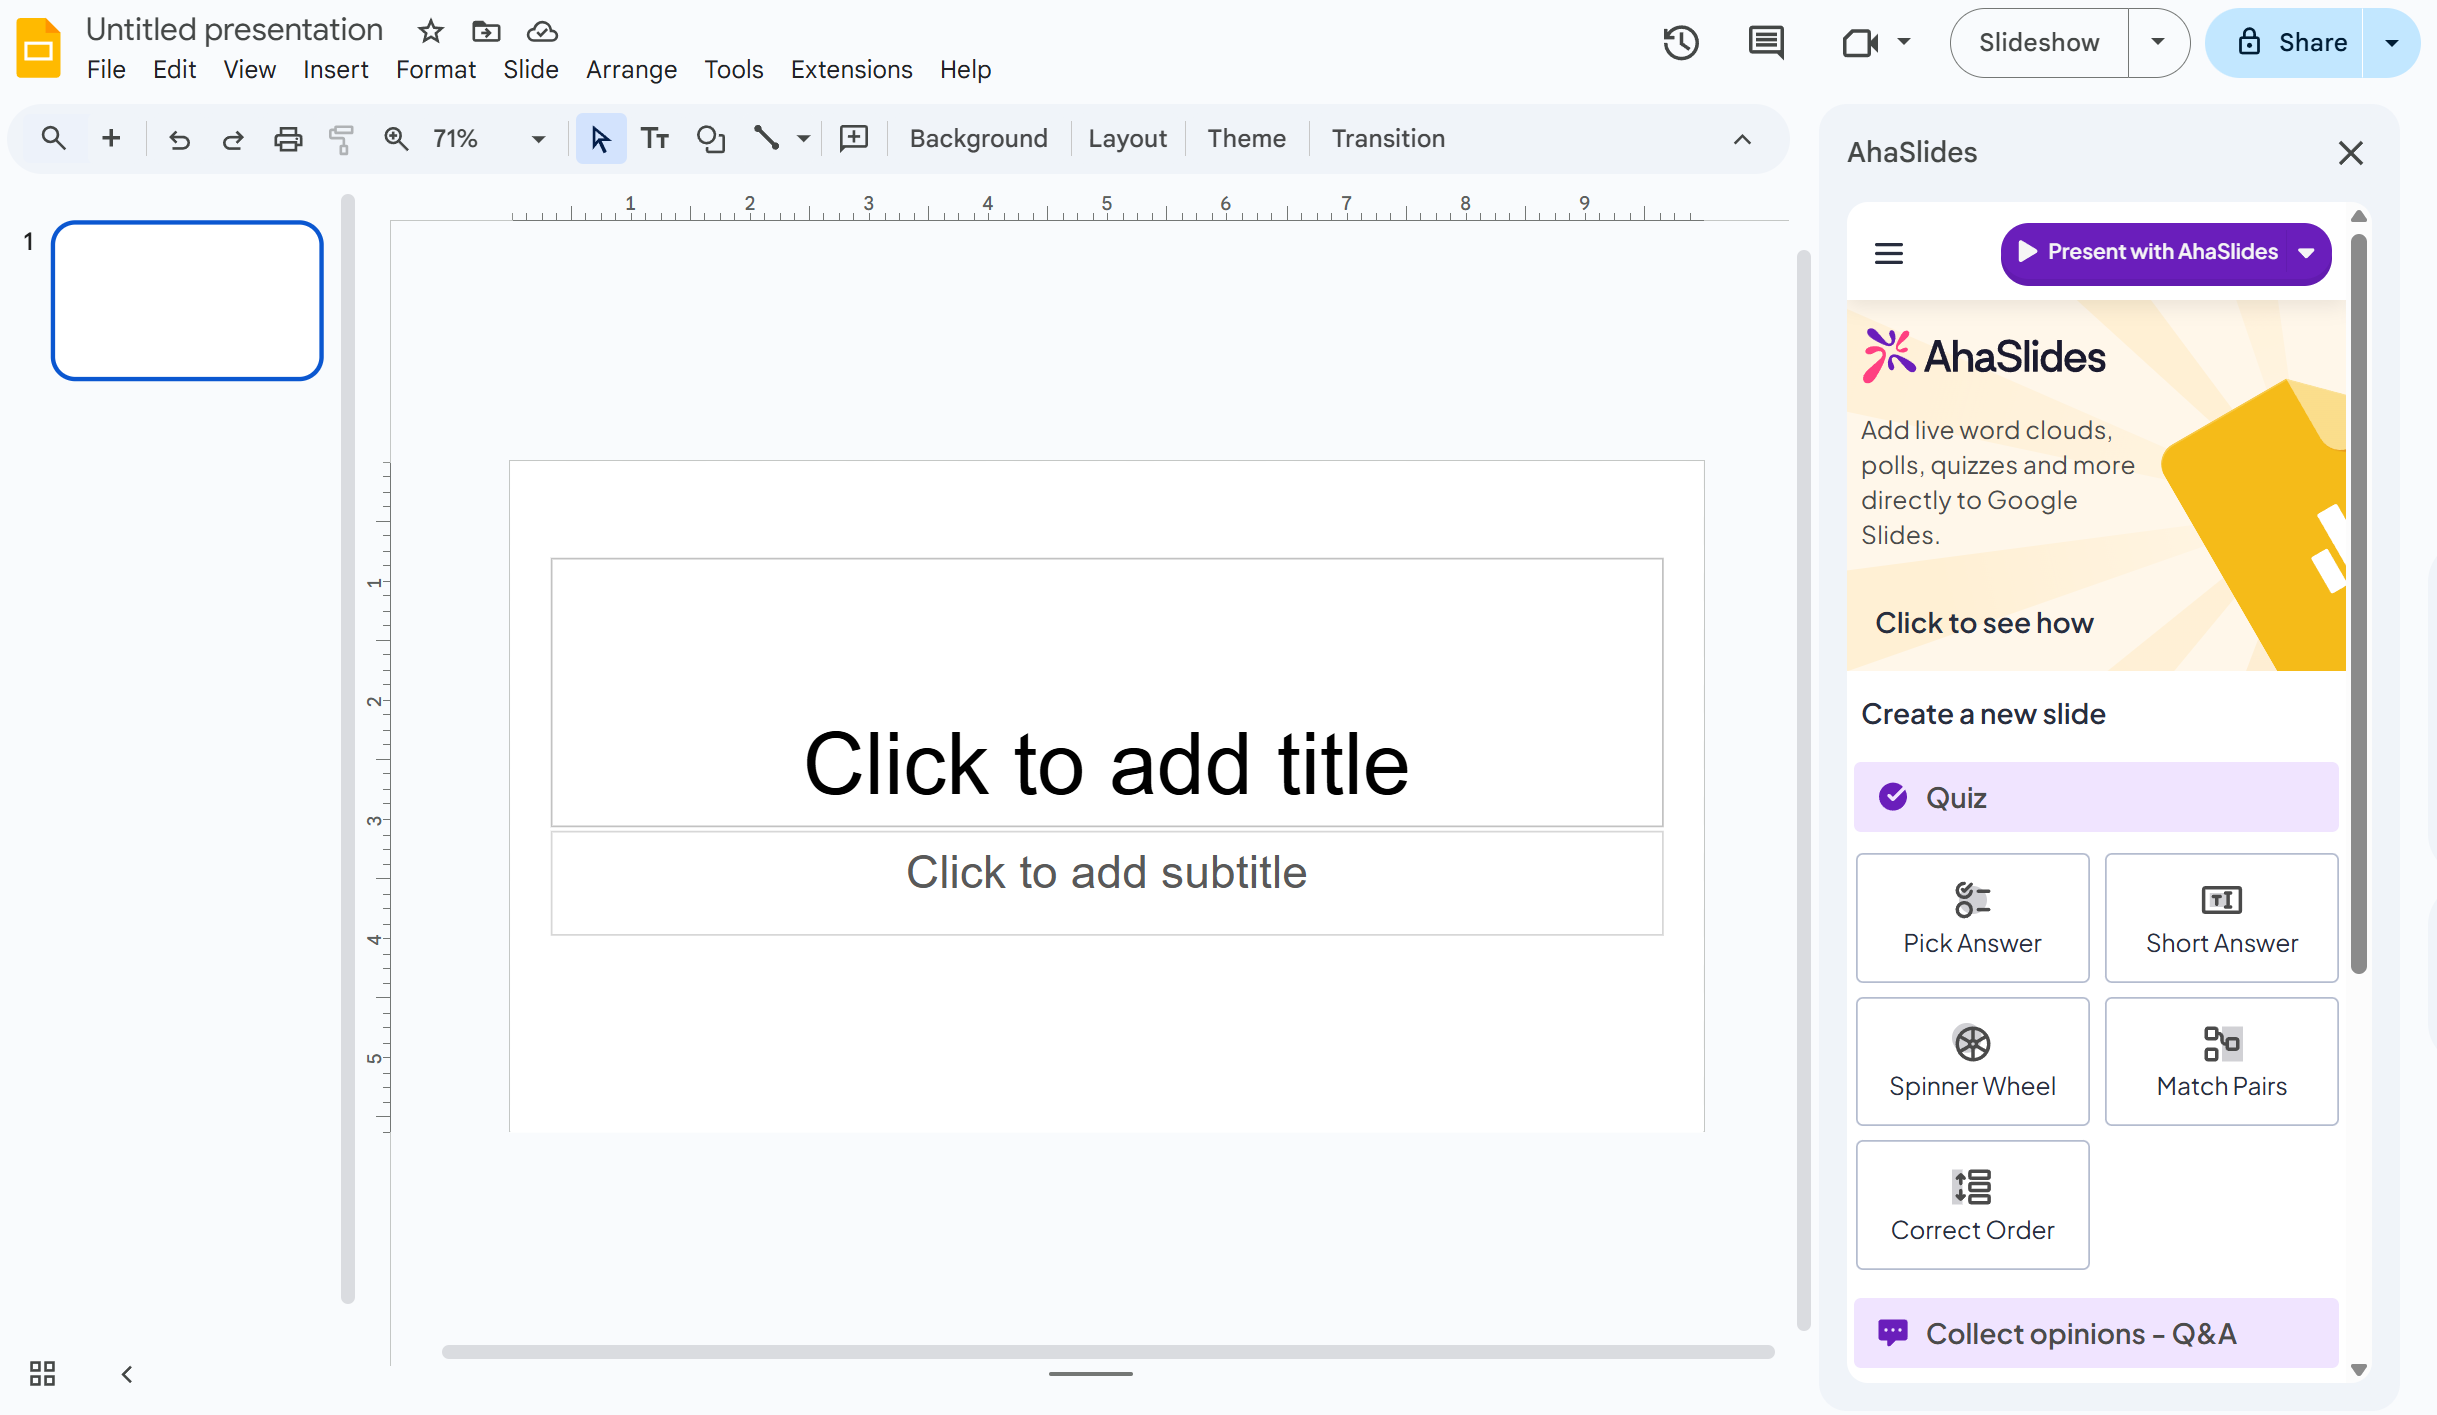Image resolution: width=2437 pixels, height=1415 pixels.
Task: Click Present with AhaSlides button
Action: click(2150, 252)
